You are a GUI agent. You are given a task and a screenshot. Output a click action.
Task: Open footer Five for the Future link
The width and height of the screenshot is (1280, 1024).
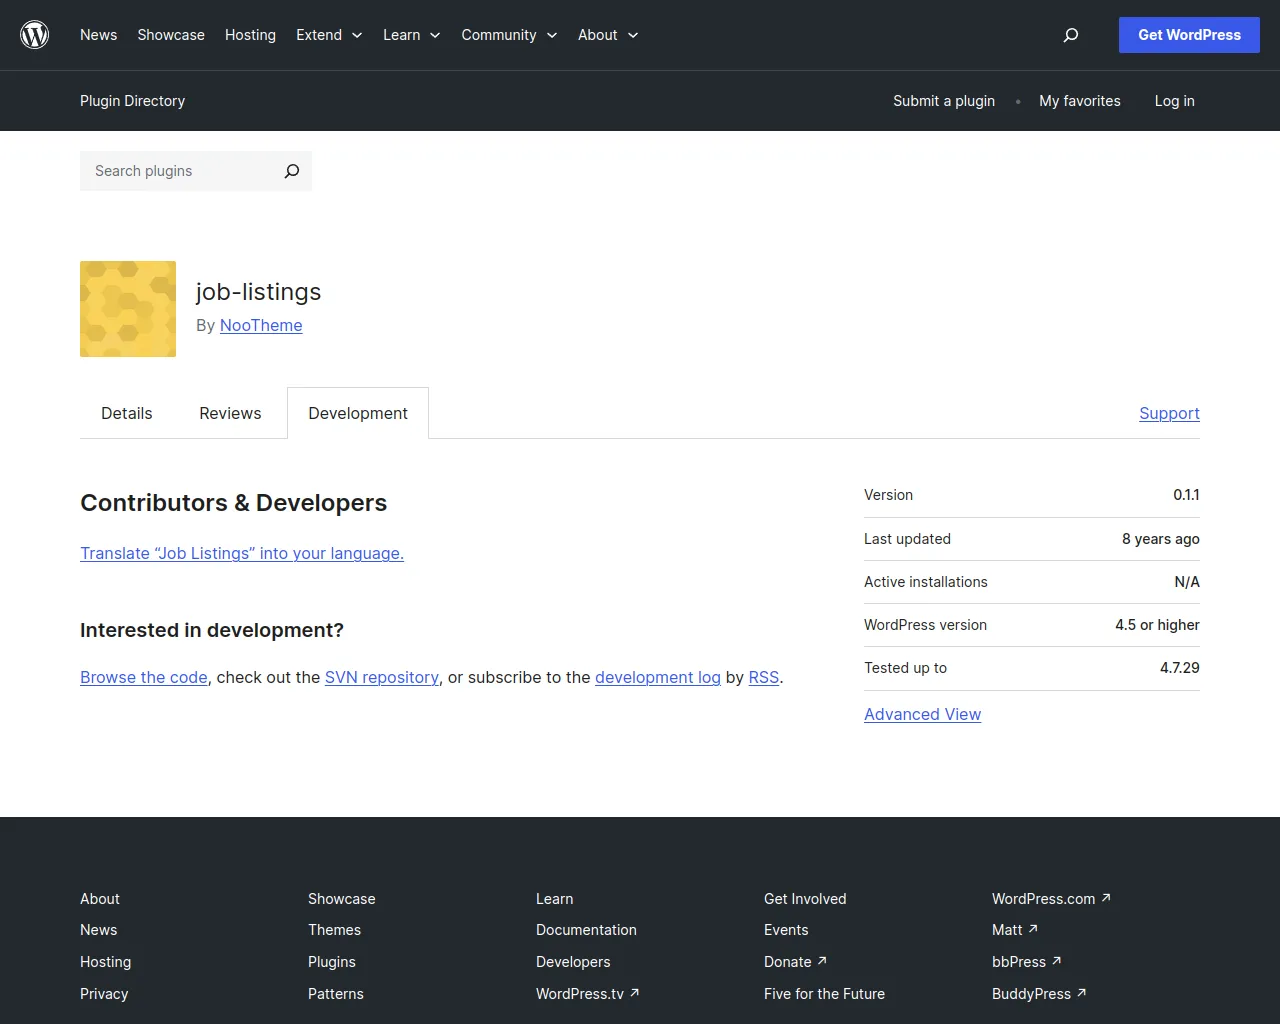[x=824, y=994]
